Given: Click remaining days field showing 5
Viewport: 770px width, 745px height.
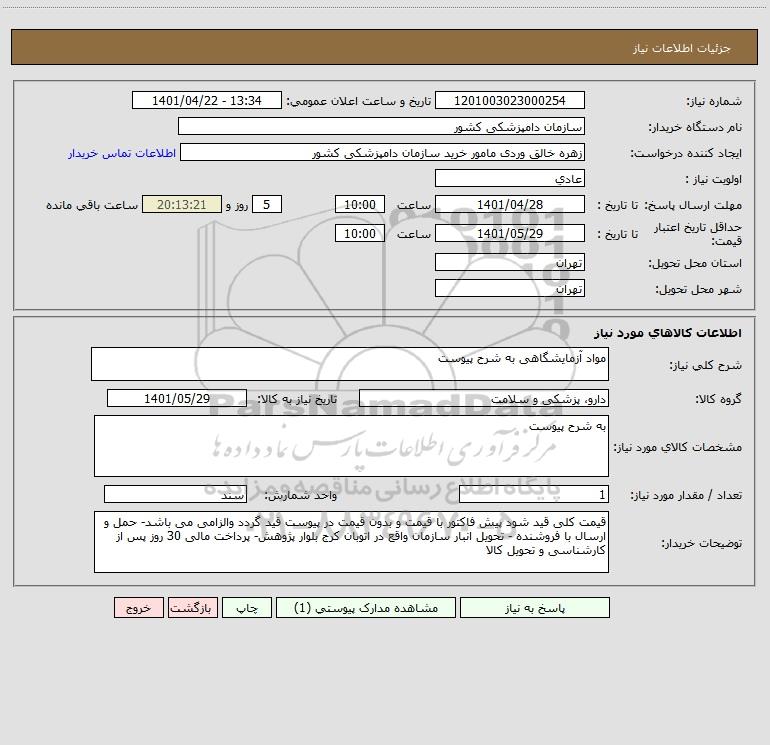Looking at the screenshot, I should 267,204.
